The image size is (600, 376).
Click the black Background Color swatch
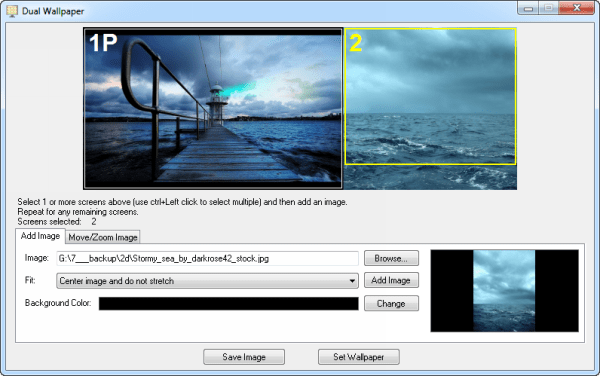(228, 303)
